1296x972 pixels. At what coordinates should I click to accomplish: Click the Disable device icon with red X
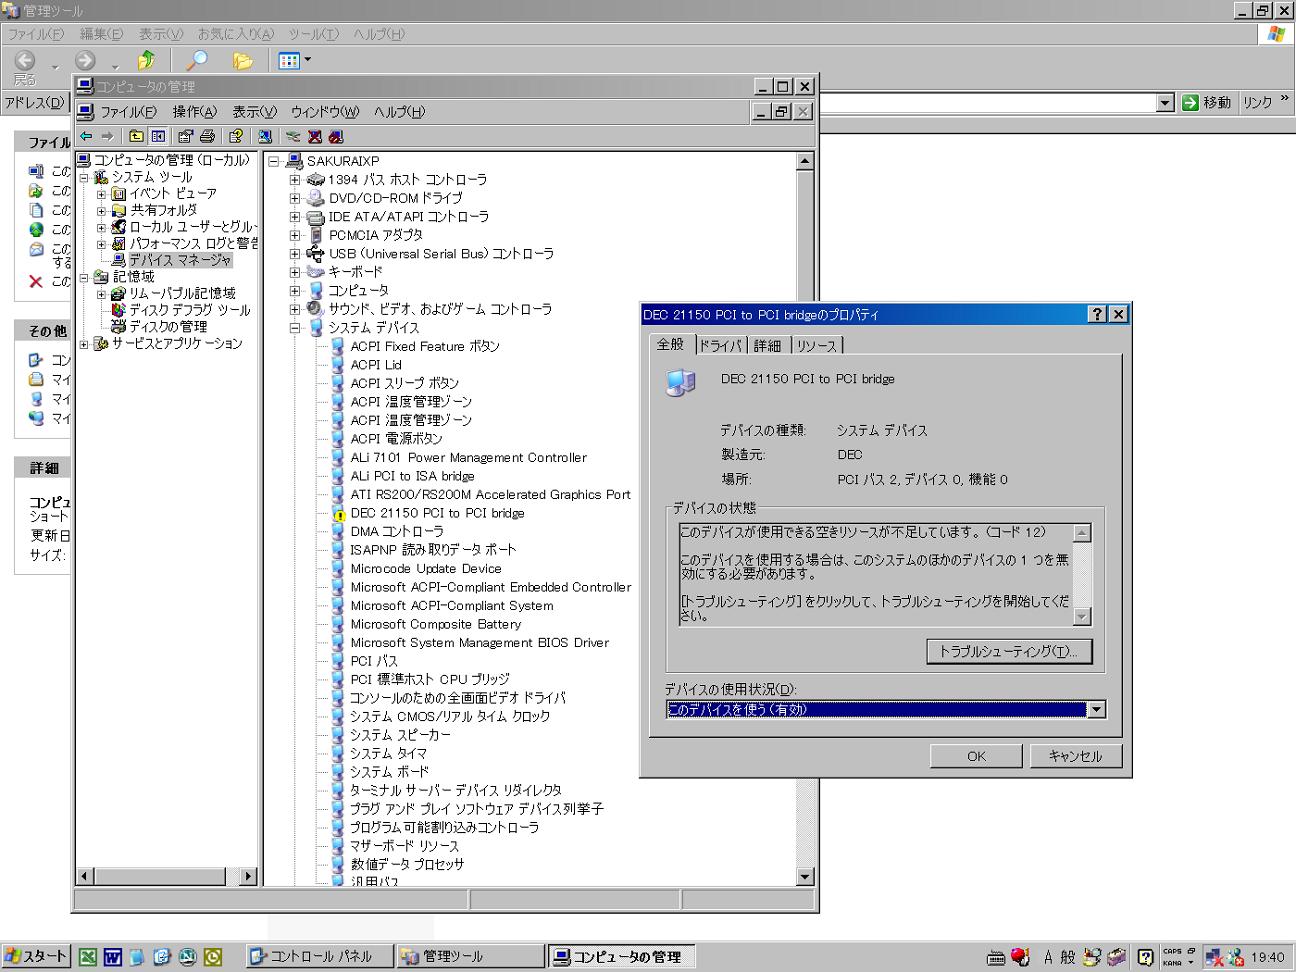pos(315,136)
